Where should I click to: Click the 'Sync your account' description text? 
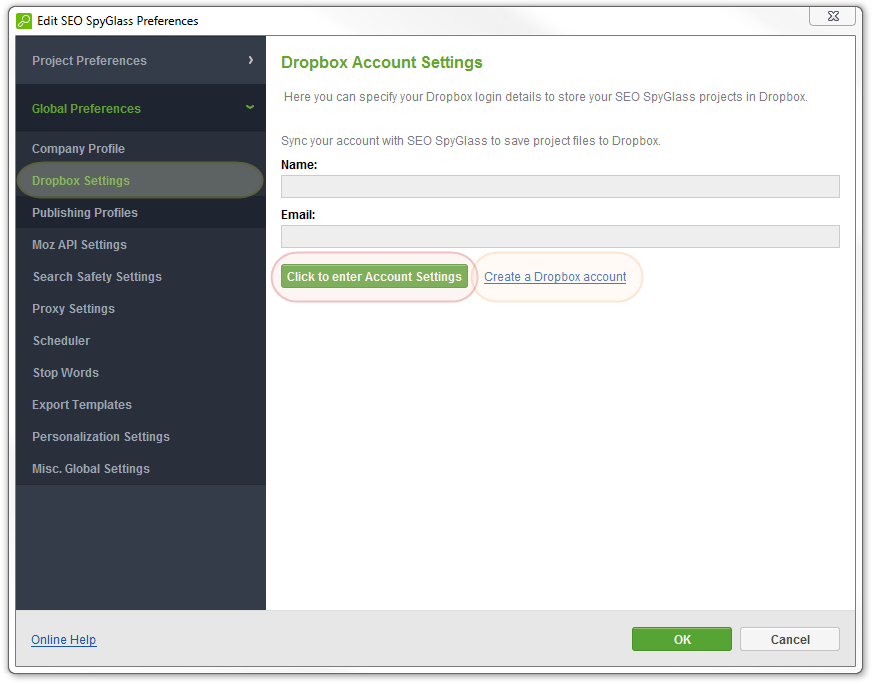pyautogui.click(x=470, y=141)
